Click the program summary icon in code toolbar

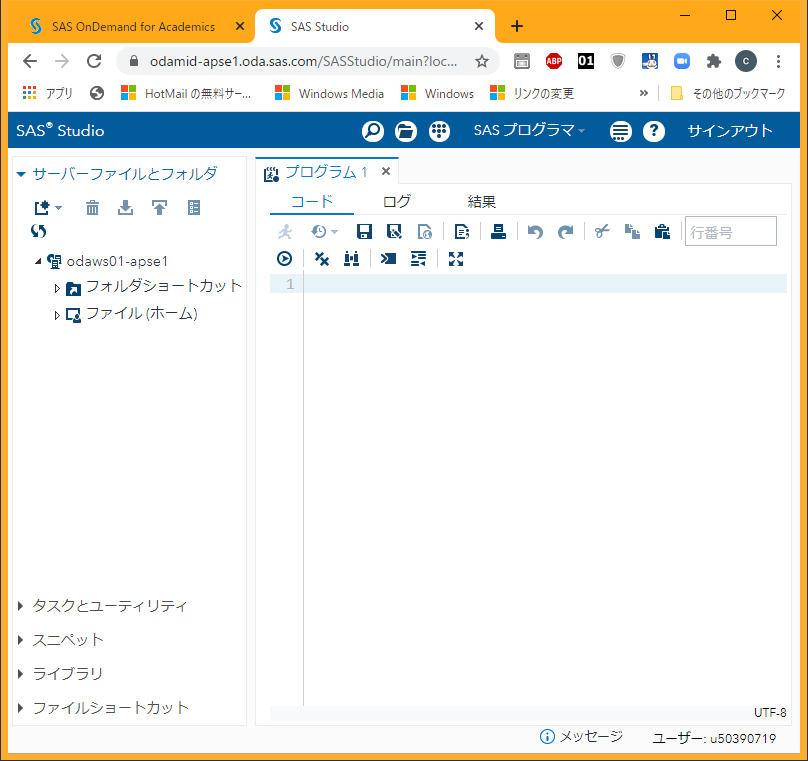click(425, 232)
